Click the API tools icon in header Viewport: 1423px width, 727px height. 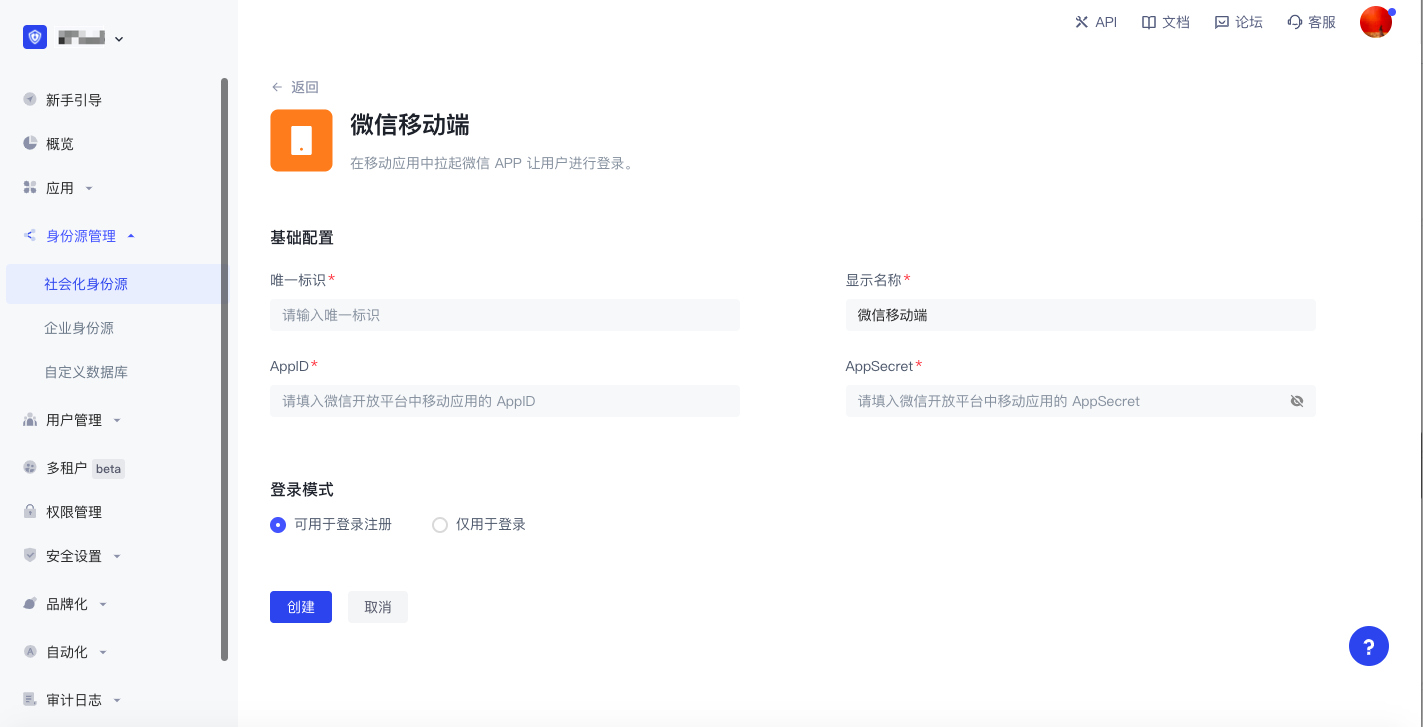point(1081,22)
